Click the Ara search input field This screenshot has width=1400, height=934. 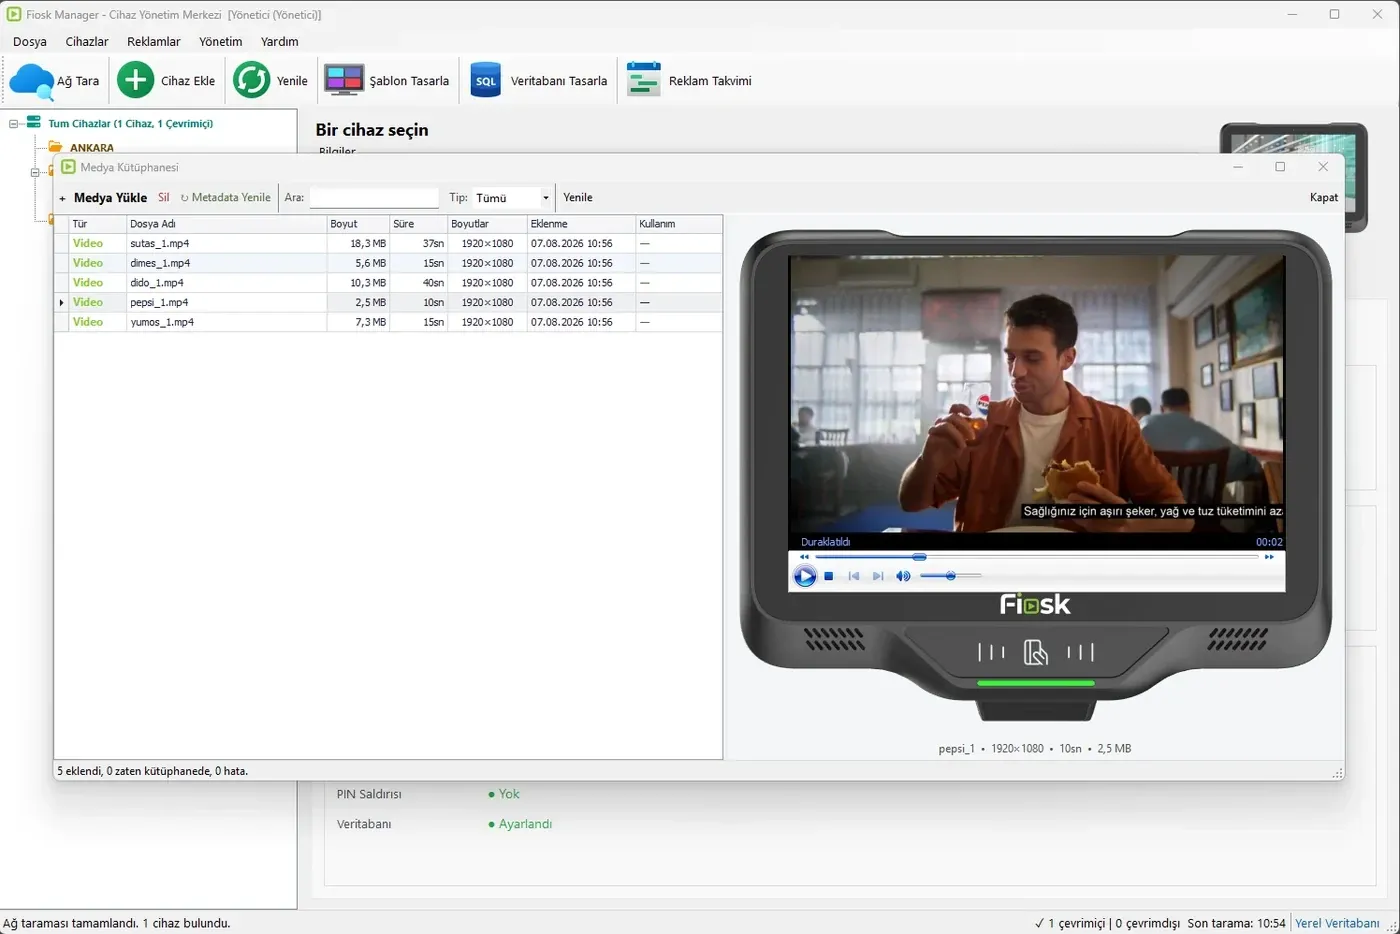tap(374, 198)
